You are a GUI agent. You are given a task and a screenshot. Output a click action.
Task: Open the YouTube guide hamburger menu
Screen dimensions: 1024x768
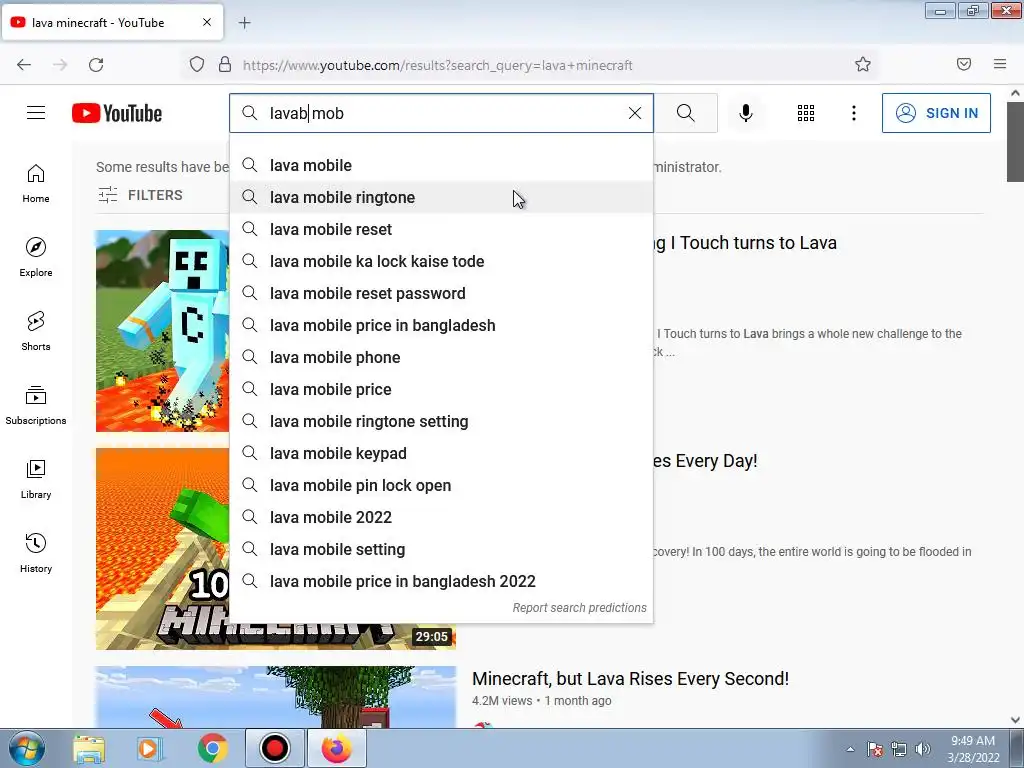click(36, 113)
